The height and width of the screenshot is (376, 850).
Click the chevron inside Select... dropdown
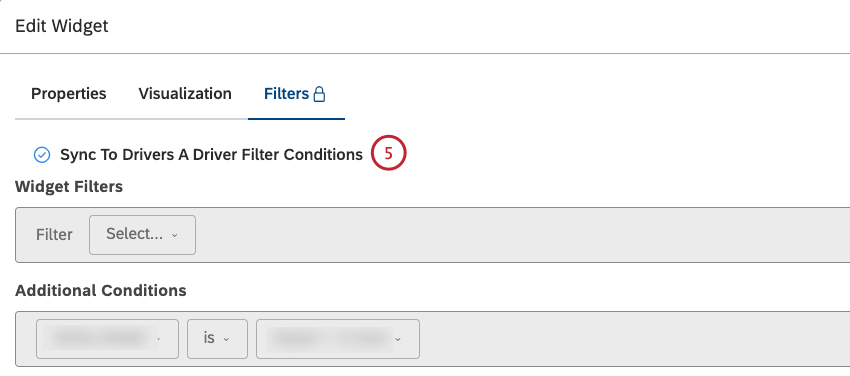click(x=174, y=236)
